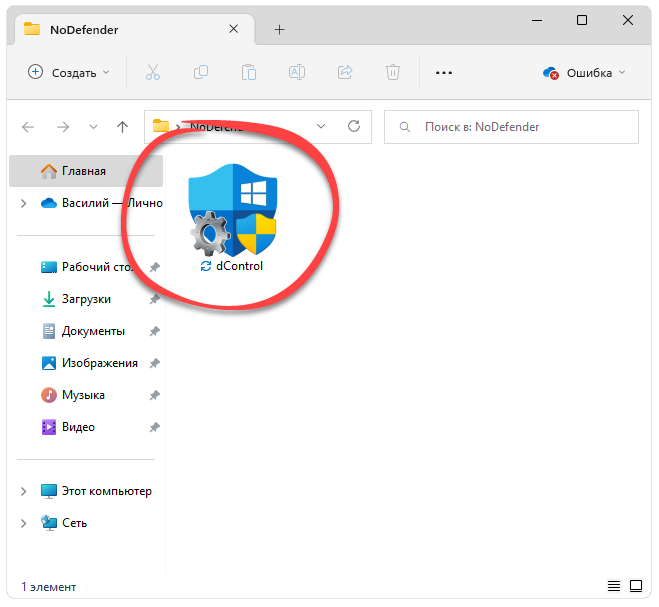
Task: Click the Rename icon in toolbar
Action: (x=297, y=72)
